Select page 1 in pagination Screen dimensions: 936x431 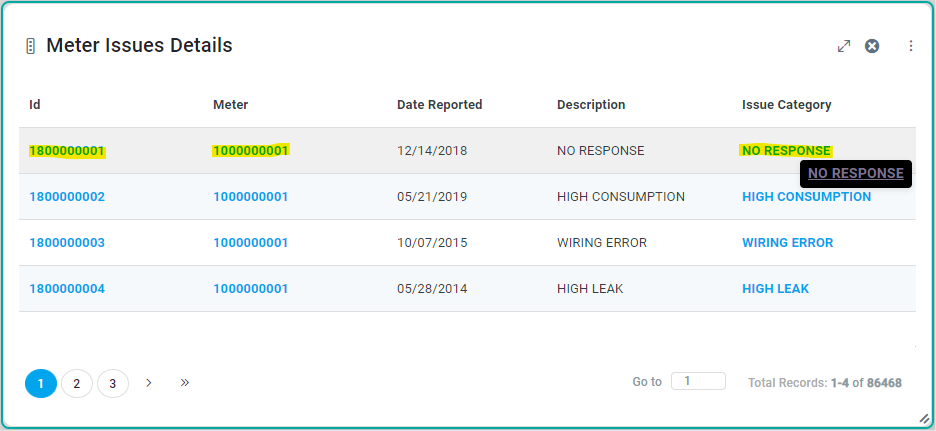point(41,383)
